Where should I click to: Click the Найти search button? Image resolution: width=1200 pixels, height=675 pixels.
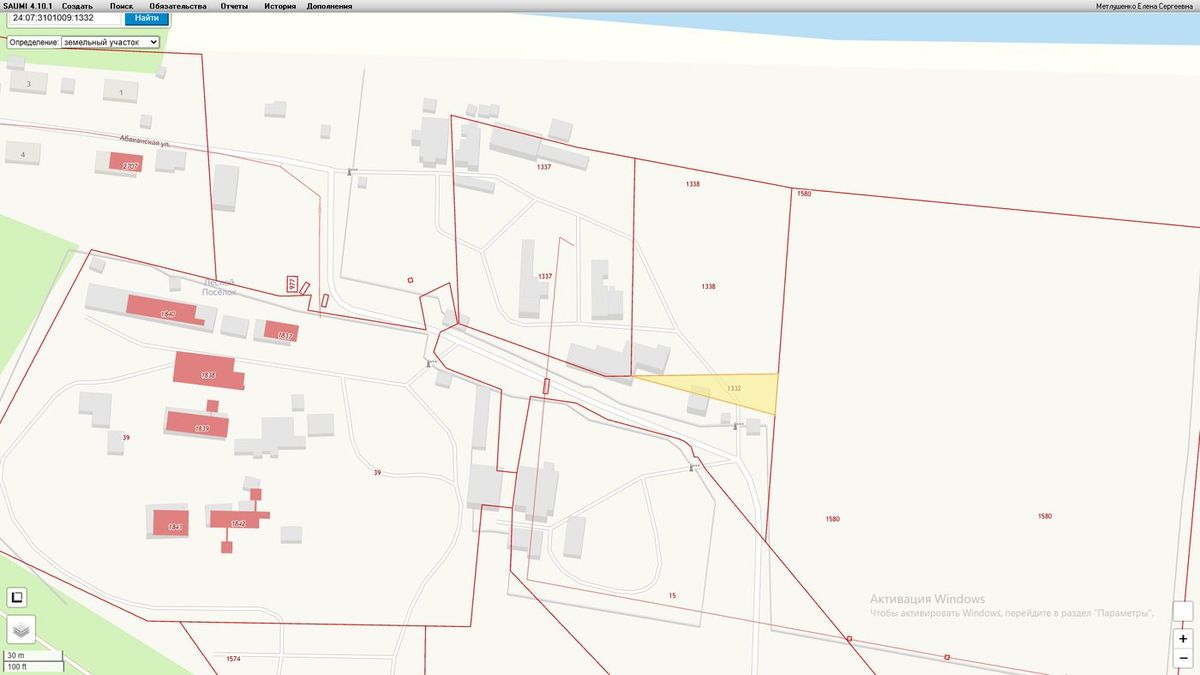[x=147, y=18]
